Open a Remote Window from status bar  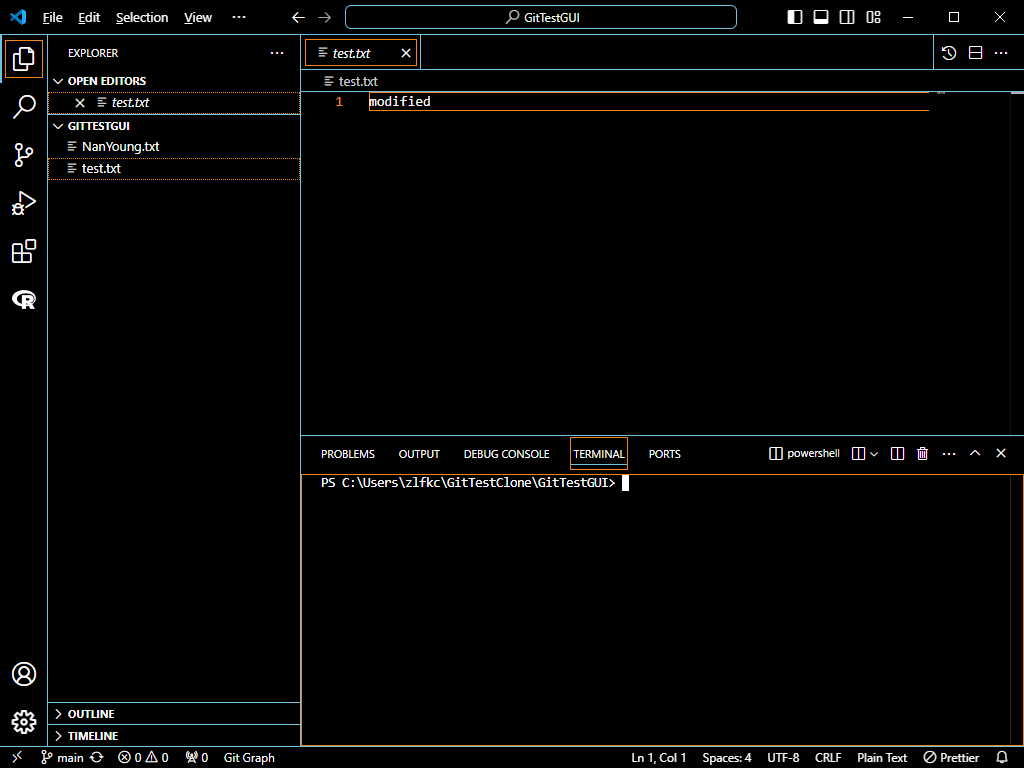point(18,757)
